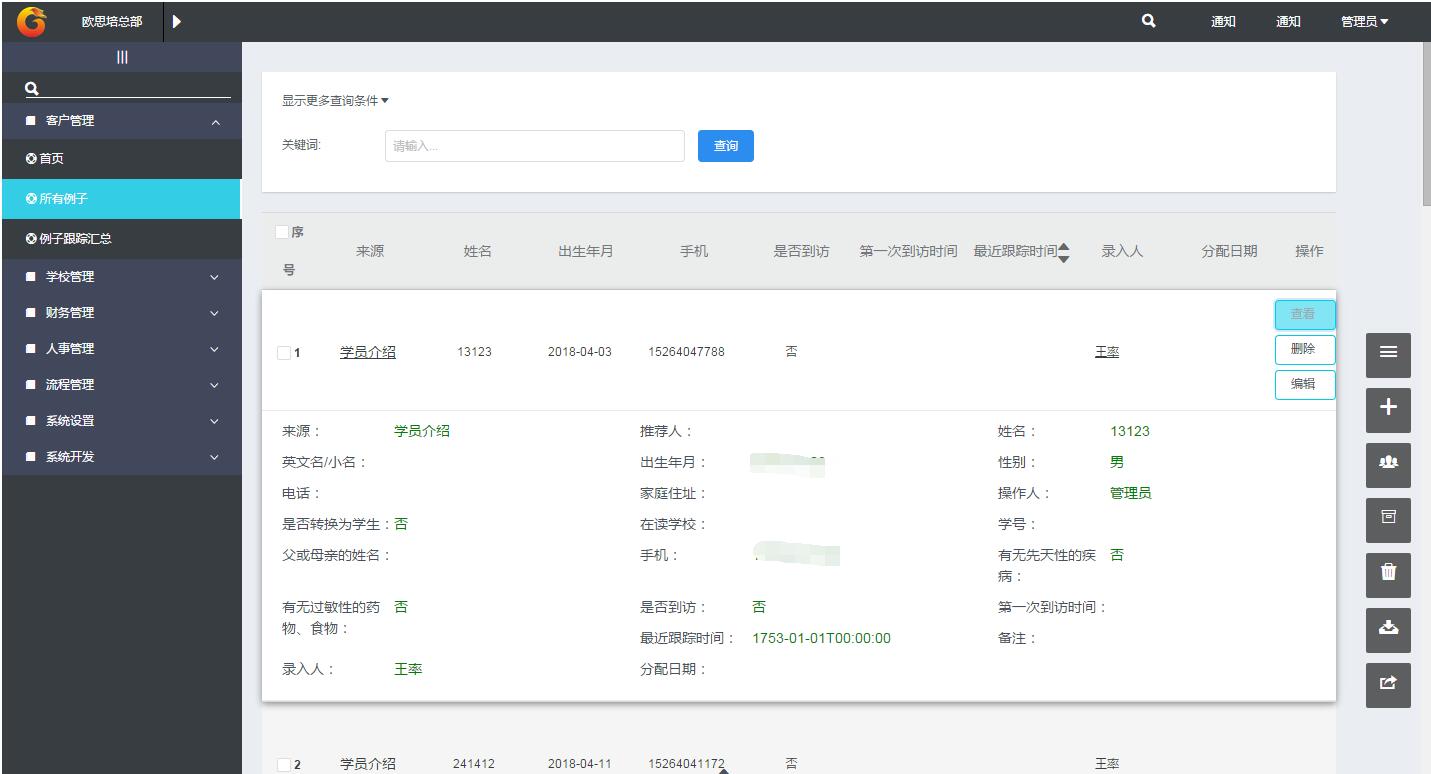Expand the 学校管理 sidebar section

(122, 277)
